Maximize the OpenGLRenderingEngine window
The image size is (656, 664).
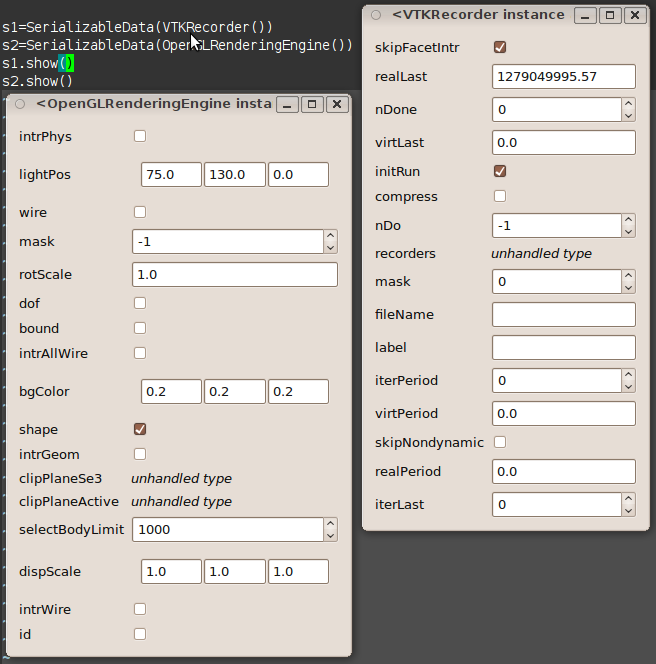coord(311,104)
